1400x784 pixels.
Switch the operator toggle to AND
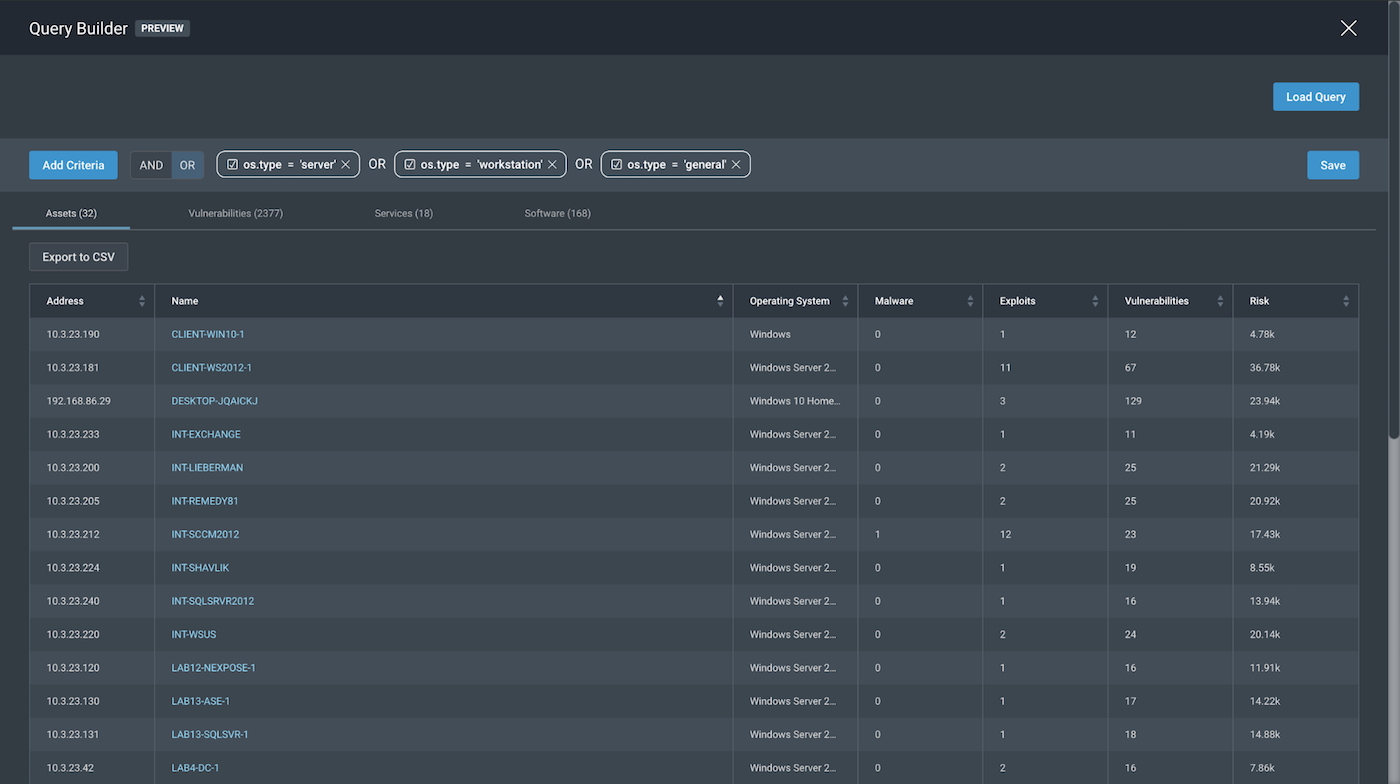[151, 165]
